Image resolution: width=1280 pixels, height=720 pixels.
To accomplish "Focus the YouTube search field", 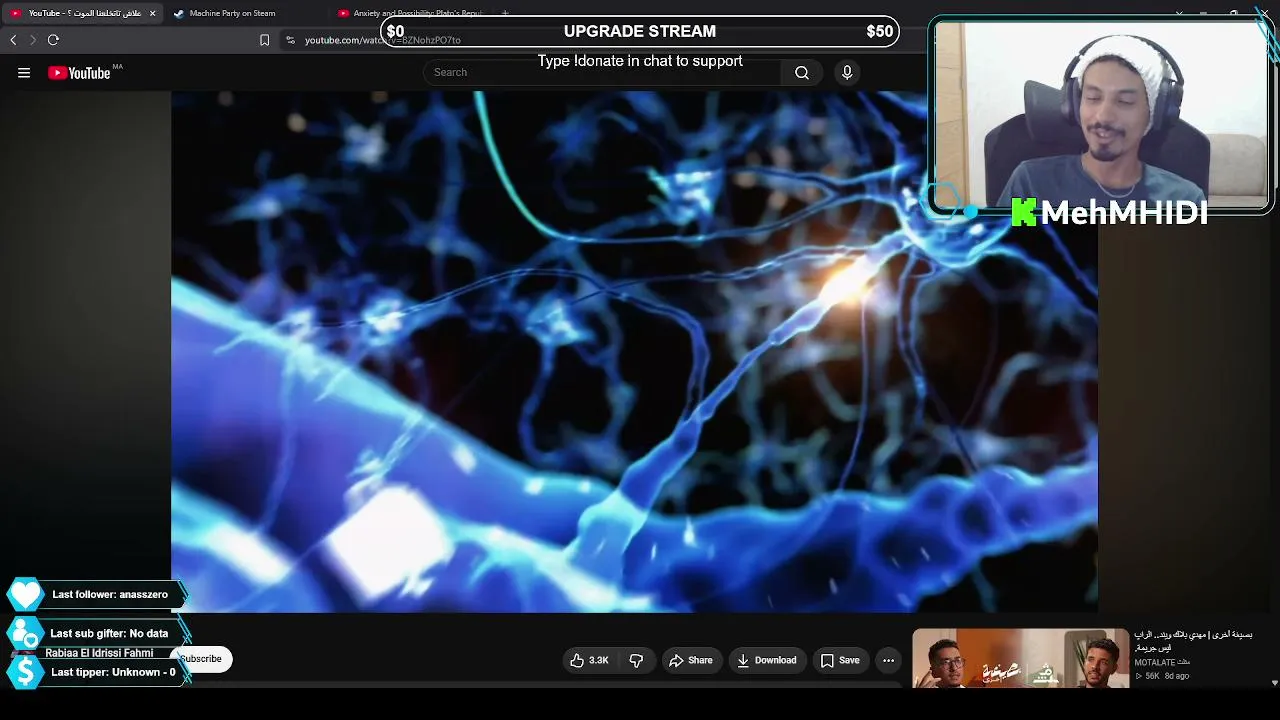I will click(x=600, y=72).
